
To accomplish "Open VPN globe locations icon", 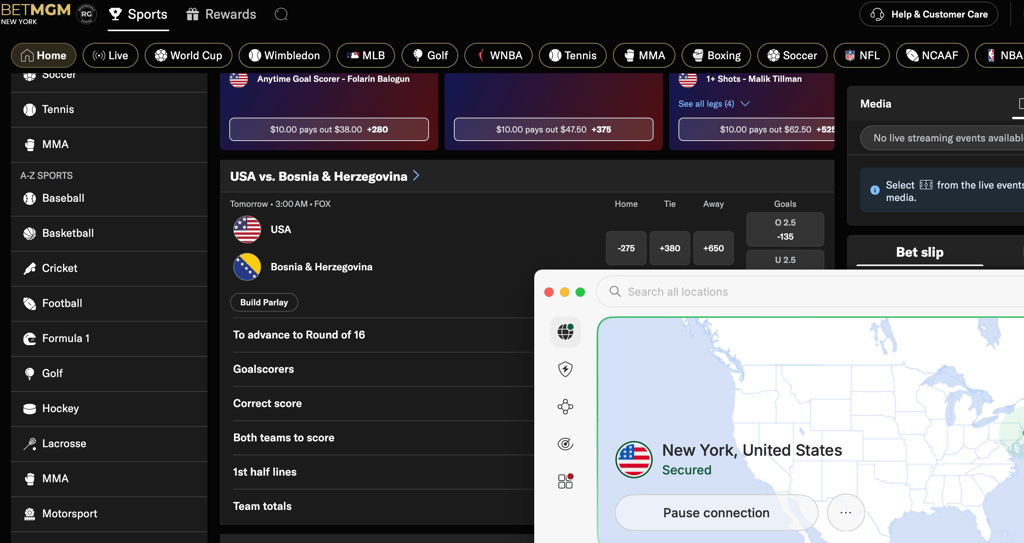I will pyautogui.click(x=566, y=332).
